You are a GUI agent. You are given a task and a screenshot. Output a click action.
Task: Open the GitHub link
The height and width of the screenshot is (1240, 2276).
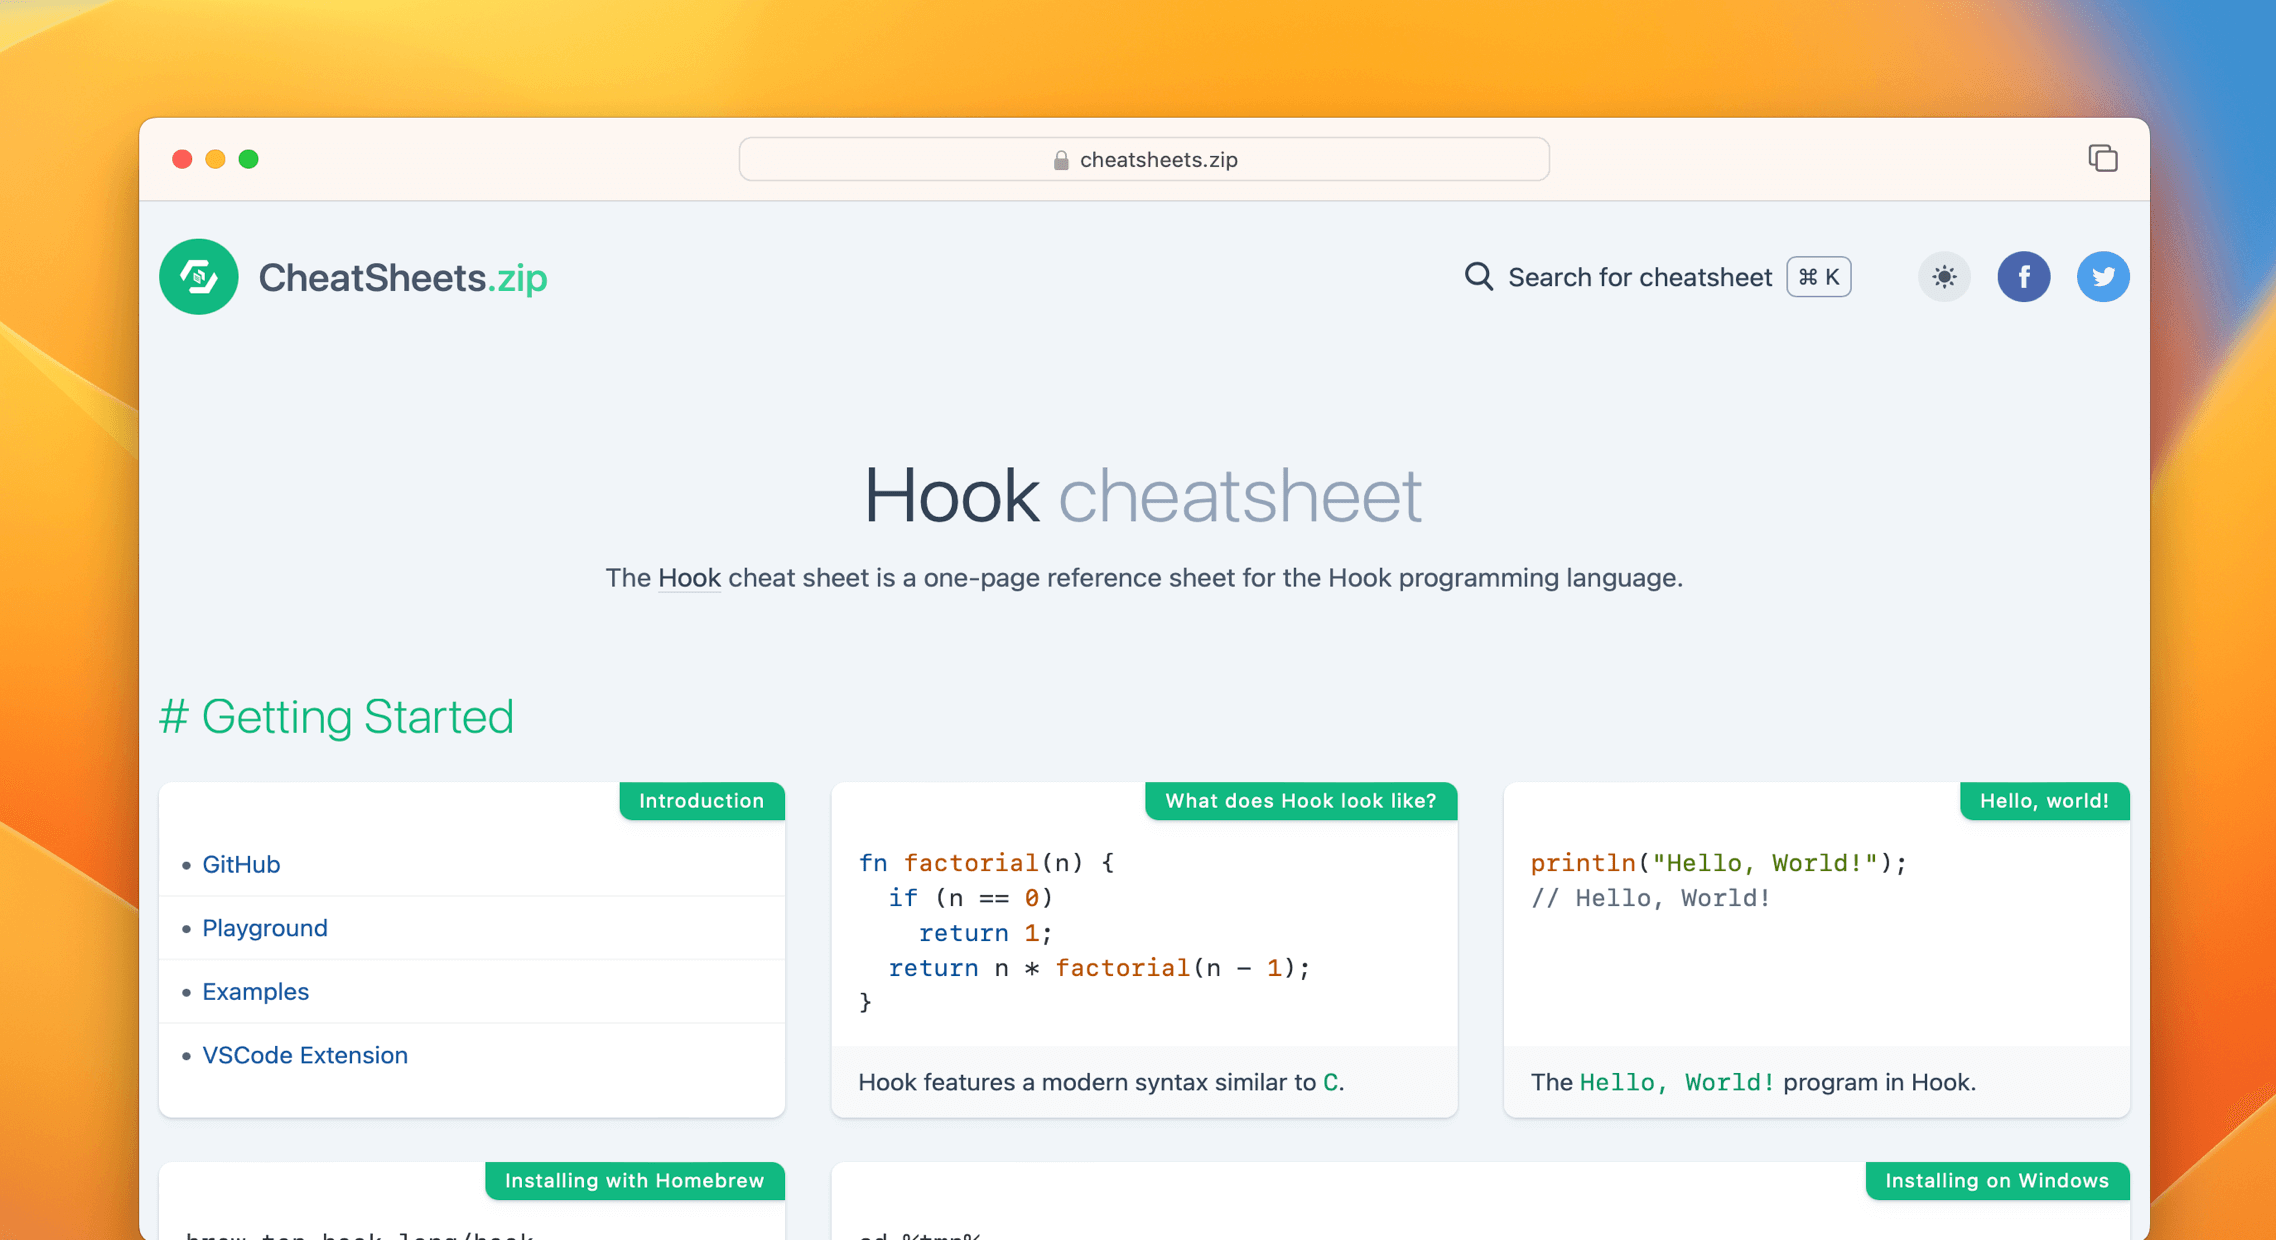coord(241,864)
